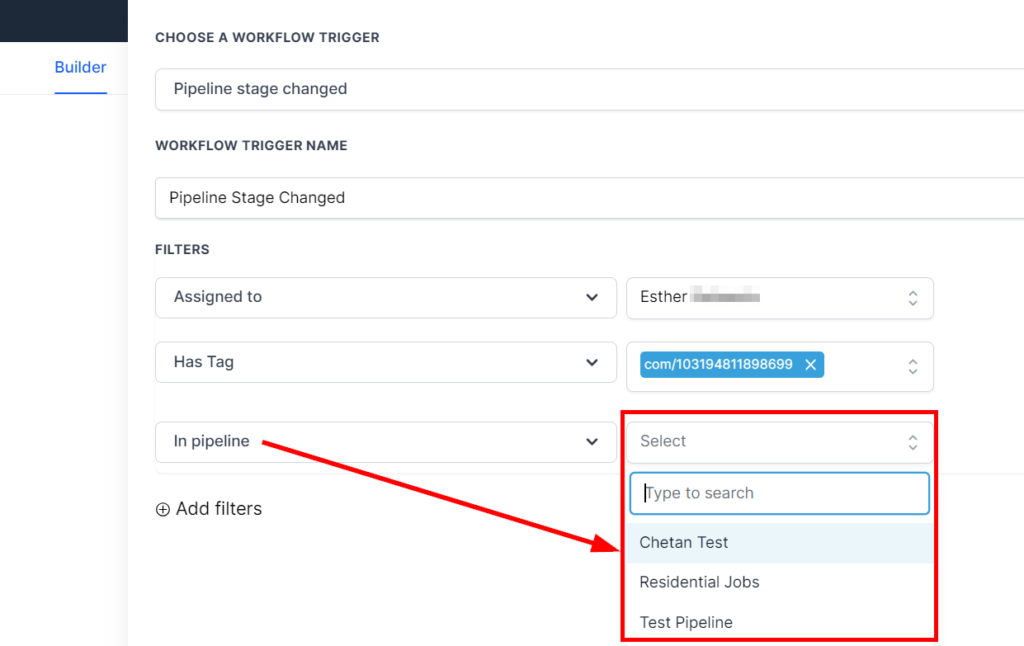Screen dimensions: 1024x646
Task: Select 'Residential Jobs' pipeline option
Action: [x=699, y=582]
